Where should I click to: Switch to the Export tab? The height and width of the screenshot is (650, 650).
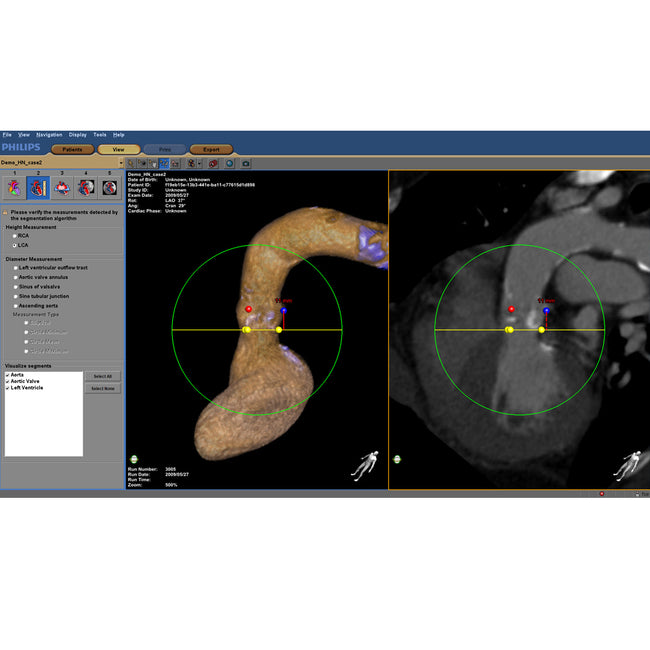[x=211, y=149]
